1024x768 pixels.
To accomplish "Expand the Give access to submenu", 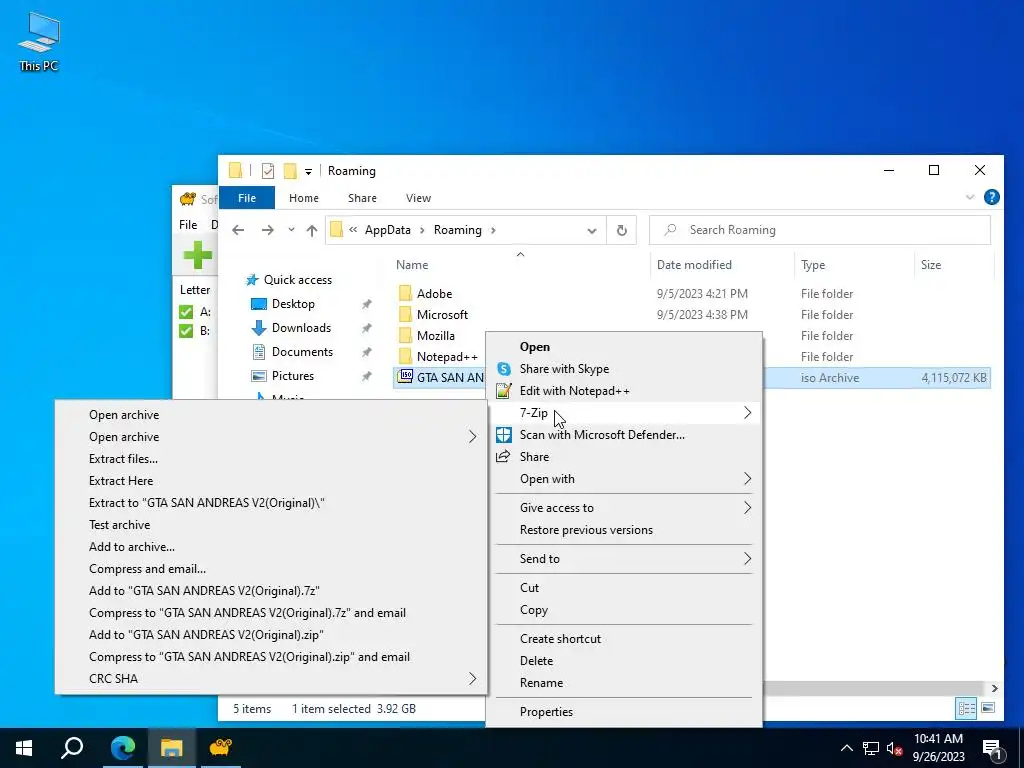I will pyautogui.click(x=747, y=507).
